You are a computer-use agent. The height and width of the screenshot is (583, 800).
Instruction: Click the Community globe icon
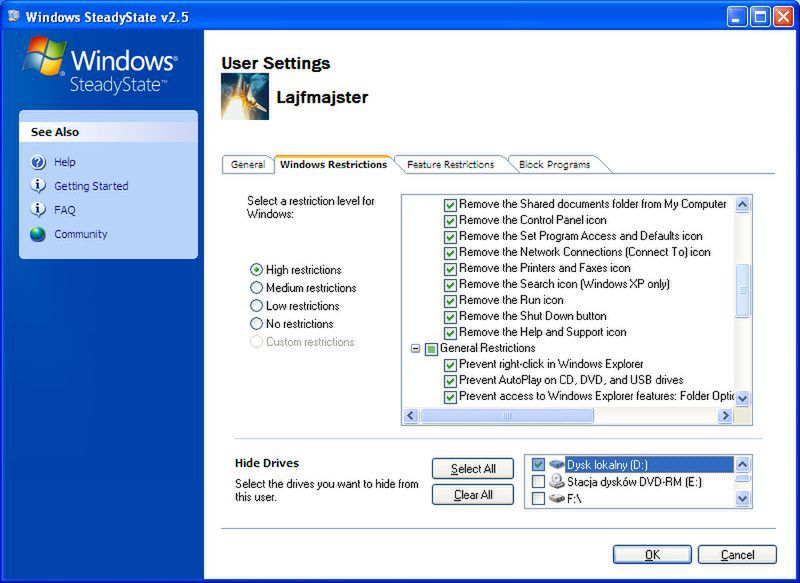[x=38, y=234]
